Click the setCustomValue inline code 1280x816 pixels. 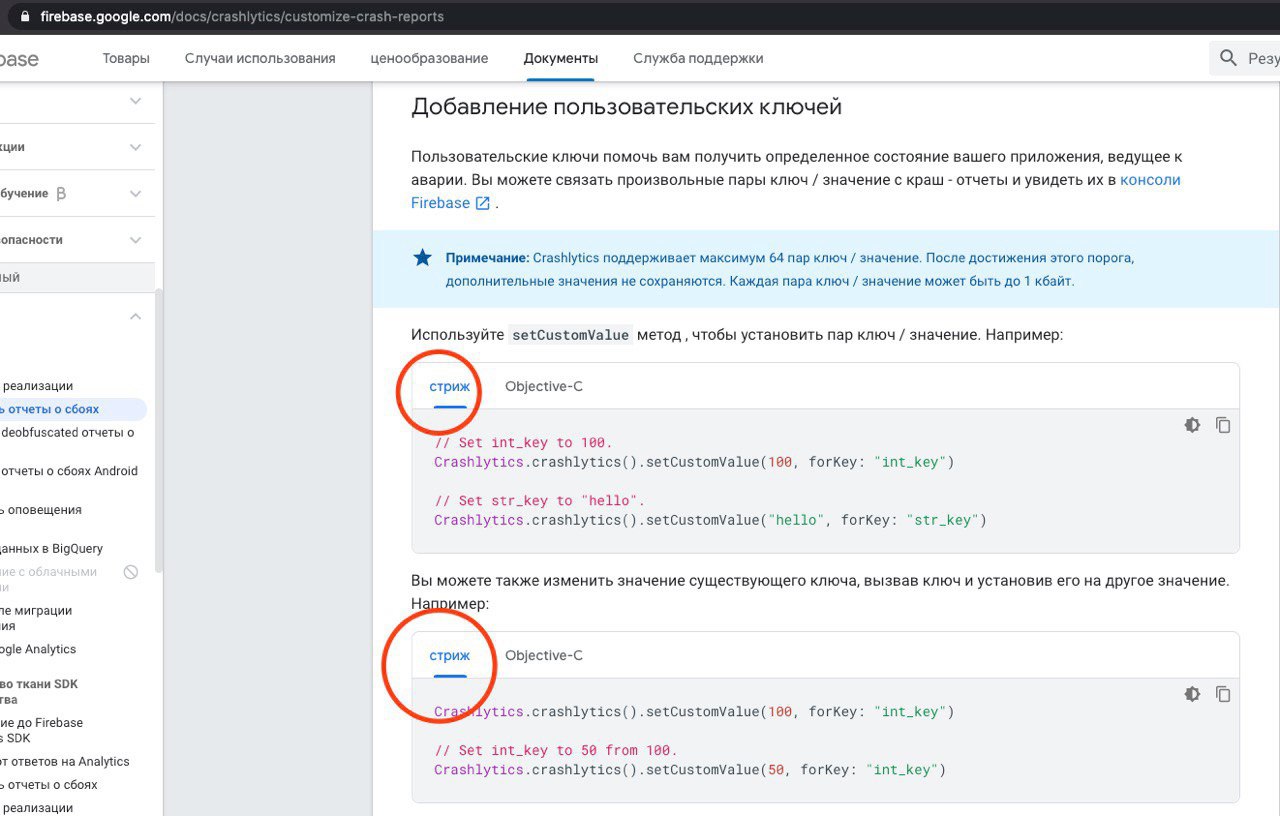point(570,335)
